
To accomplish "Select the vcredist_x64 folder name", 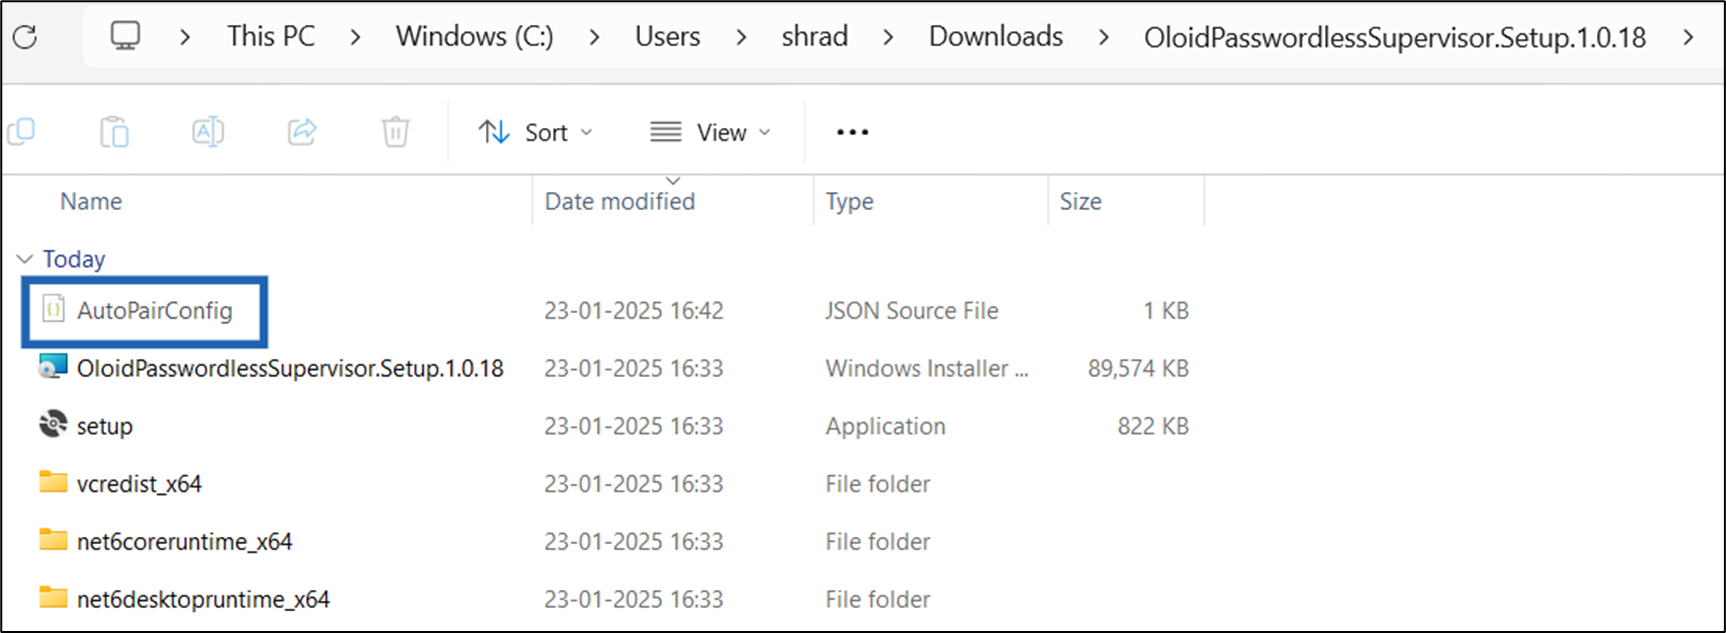I will [x=139, y=484].
